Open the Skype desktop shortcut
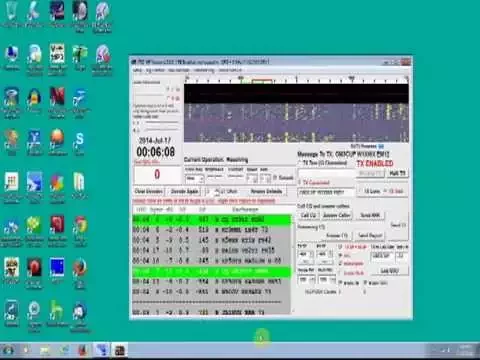This screenshot has height=360, width=480. coord(79,142)
